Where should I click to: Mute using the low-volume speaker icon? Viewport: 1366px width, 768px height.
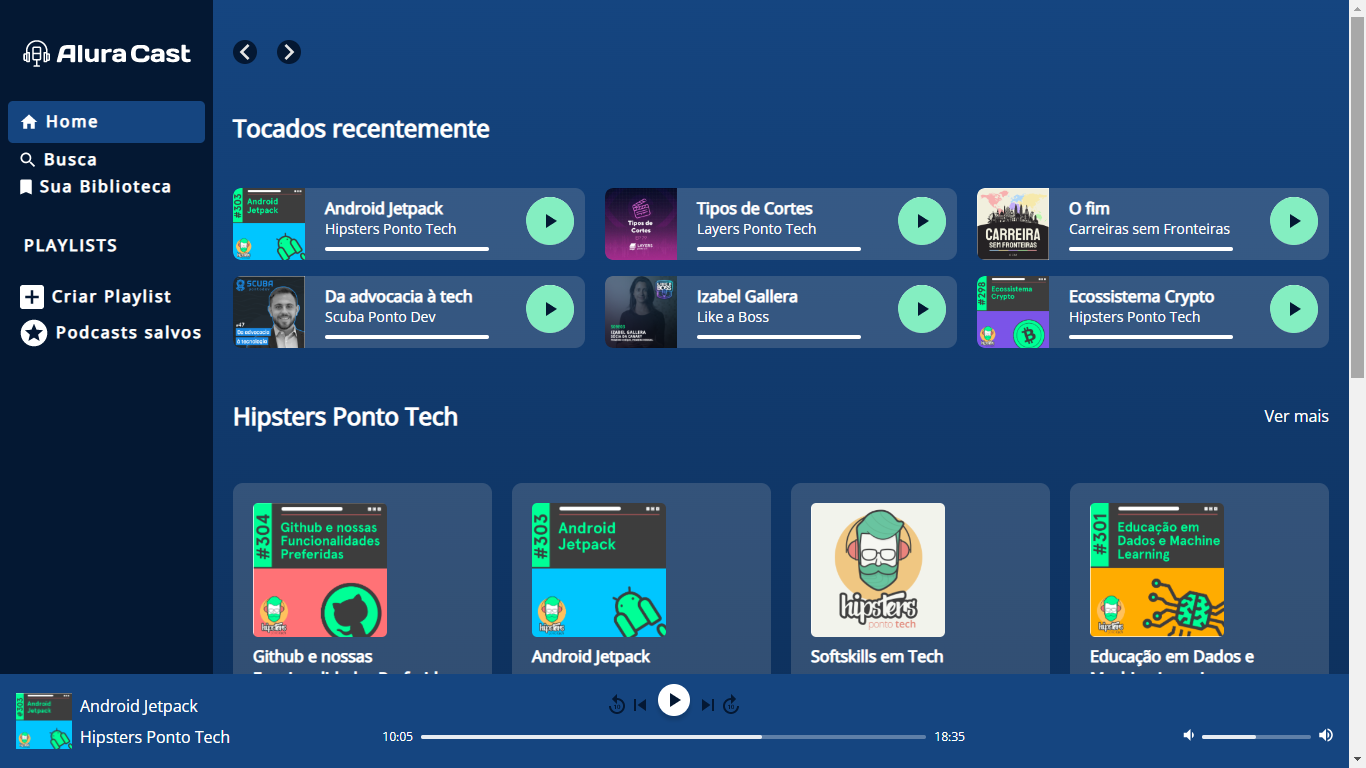[1188, 736]
